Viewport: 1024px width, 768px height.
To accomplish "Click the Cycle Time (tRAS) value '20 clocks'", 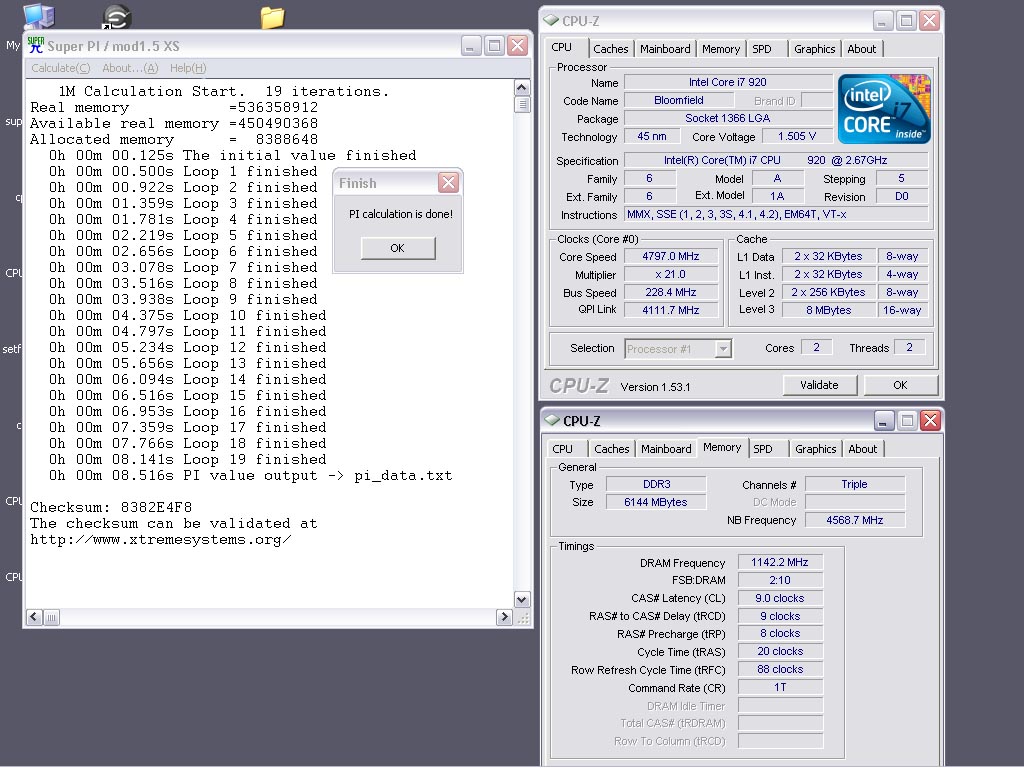I will tap(780, 652).
